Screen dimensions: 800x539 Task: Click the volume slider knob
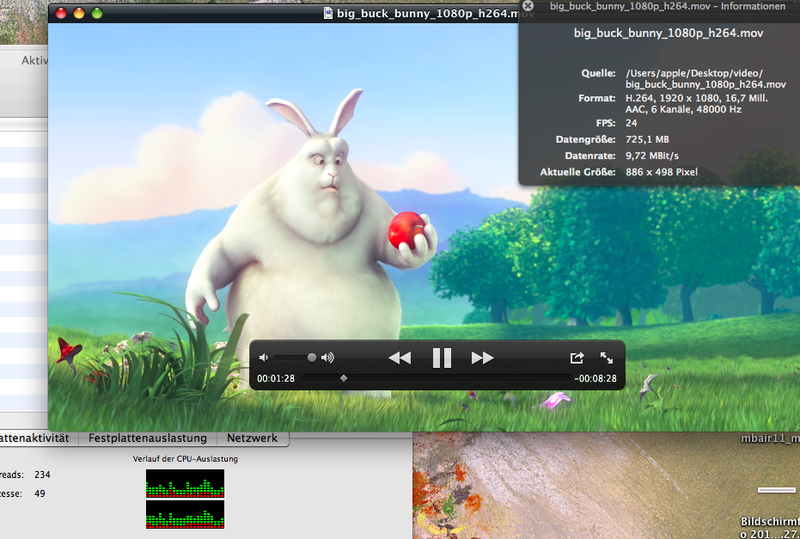(312, 357)
